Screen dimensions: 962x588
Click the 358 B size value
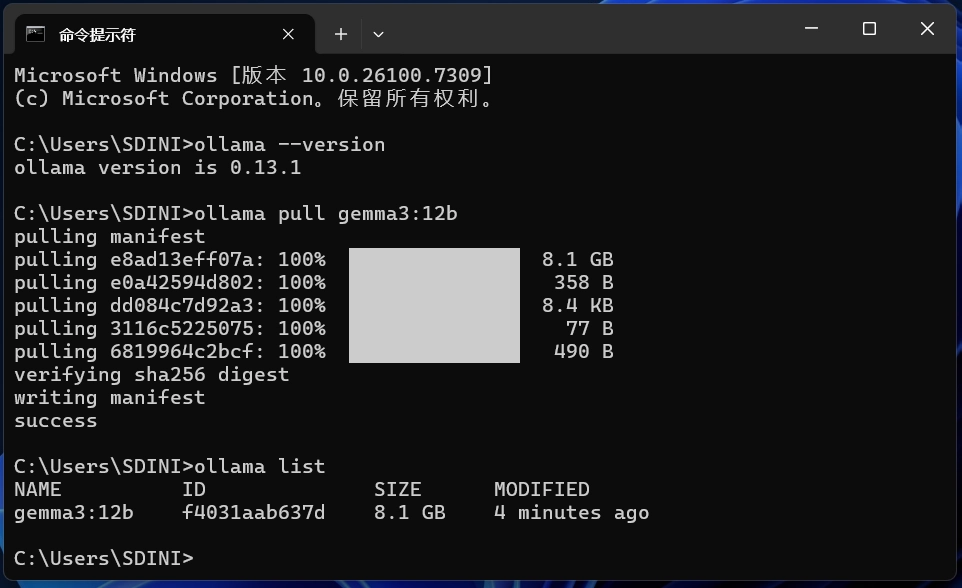coord(583,282)
